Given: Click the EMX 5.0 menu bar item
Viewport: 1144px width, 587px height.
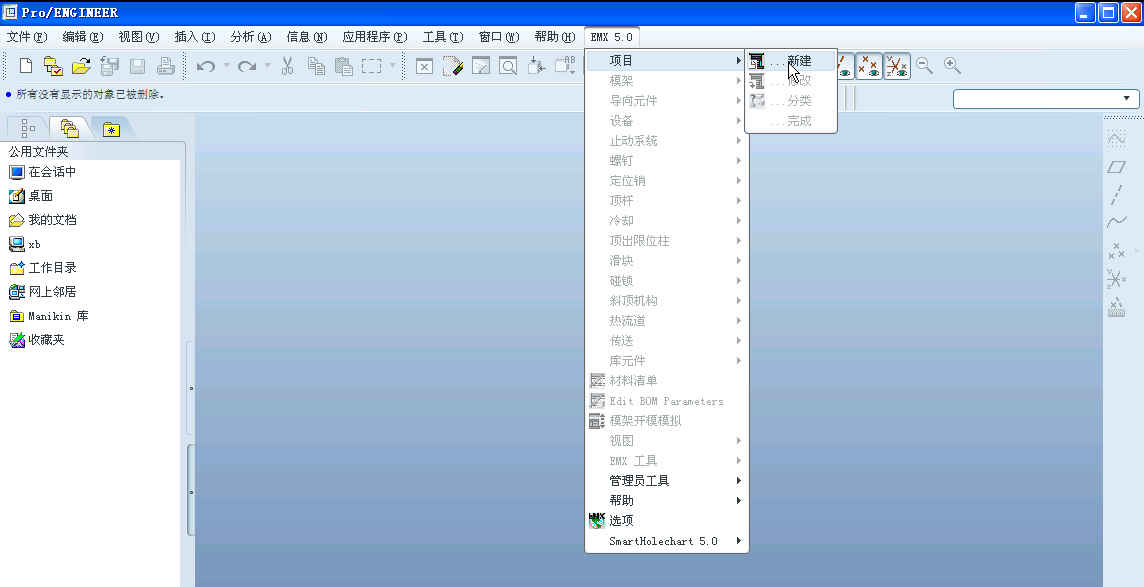Looking at the screenshot, I should pos(611,36).
